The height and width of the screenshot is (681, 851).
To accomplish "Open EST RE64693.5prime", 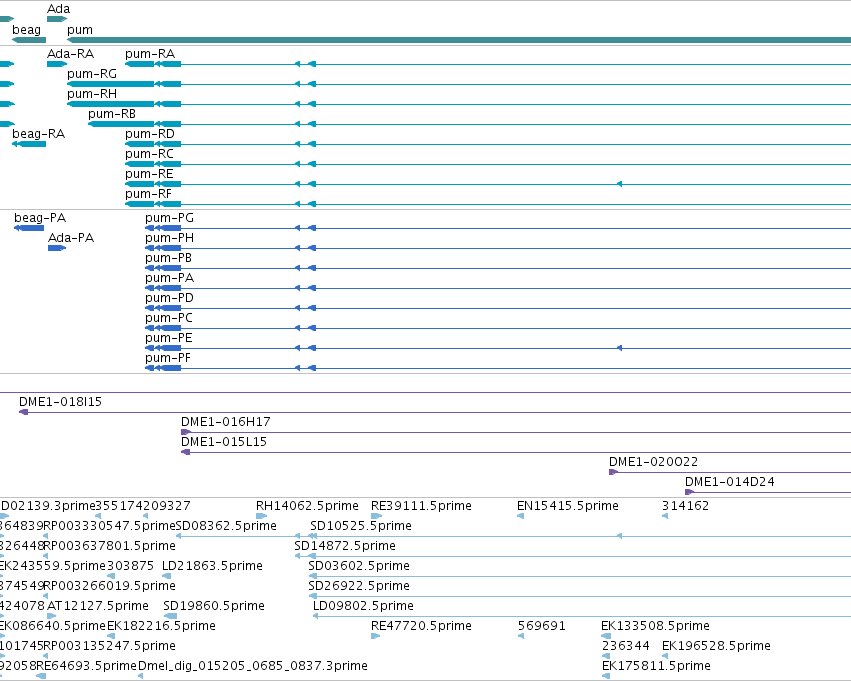I will [86, 666].
